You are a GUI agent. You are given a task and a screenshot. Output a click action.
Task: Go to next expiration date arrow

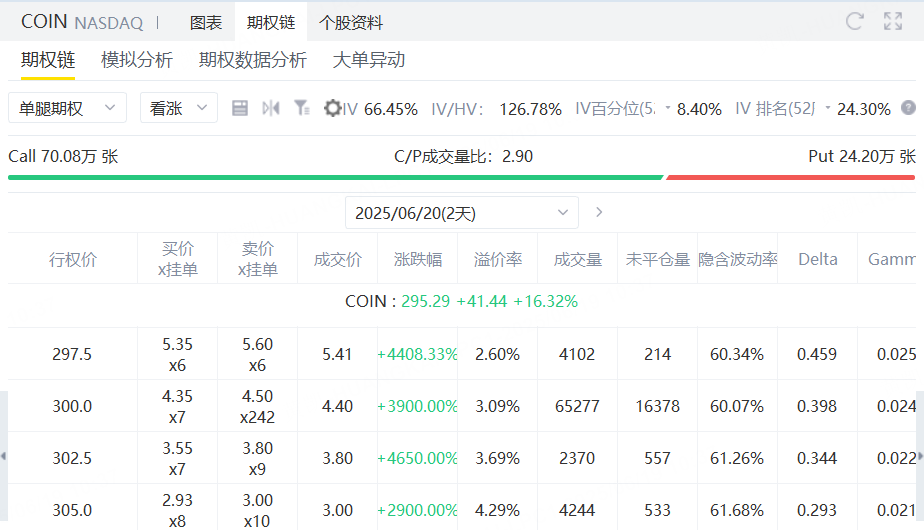pos(599,212)
